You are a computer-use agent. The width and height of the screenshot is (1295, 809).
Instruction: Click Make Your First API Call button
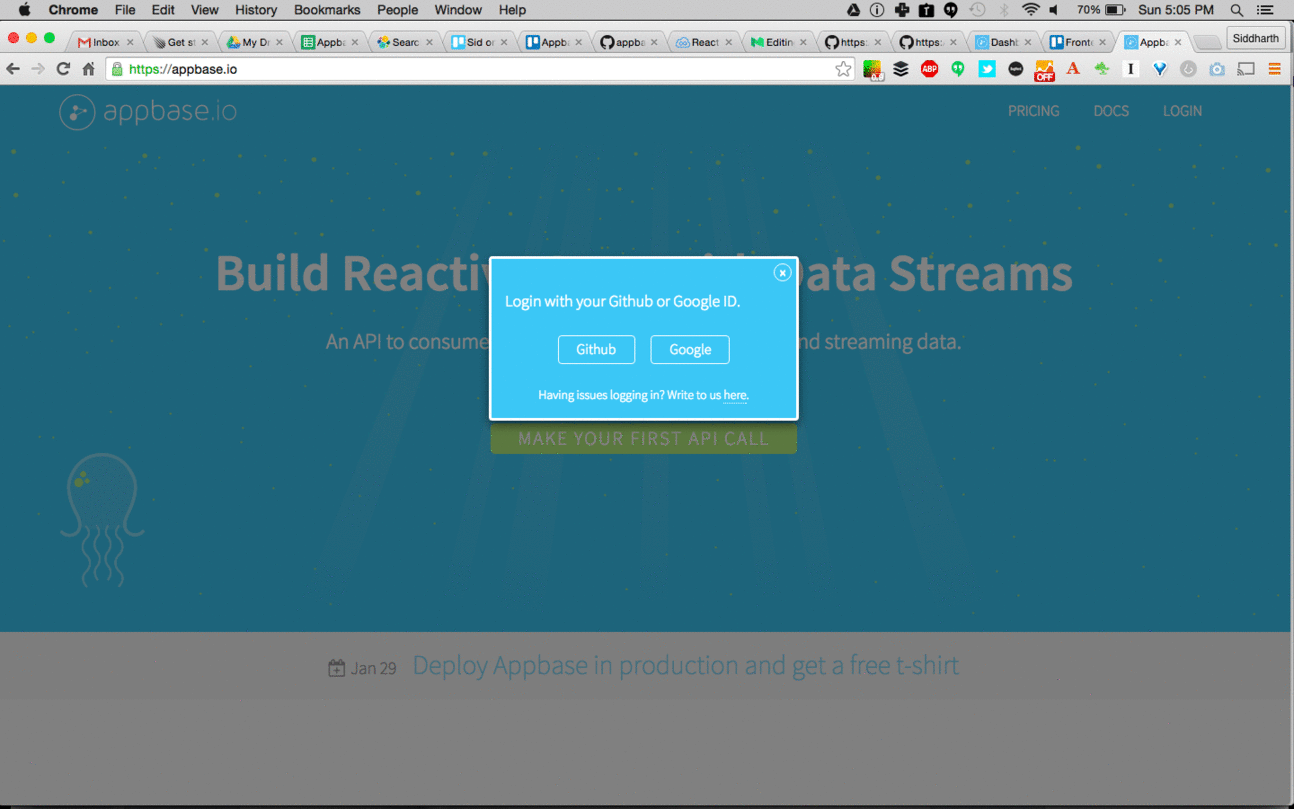coord(643,438)
